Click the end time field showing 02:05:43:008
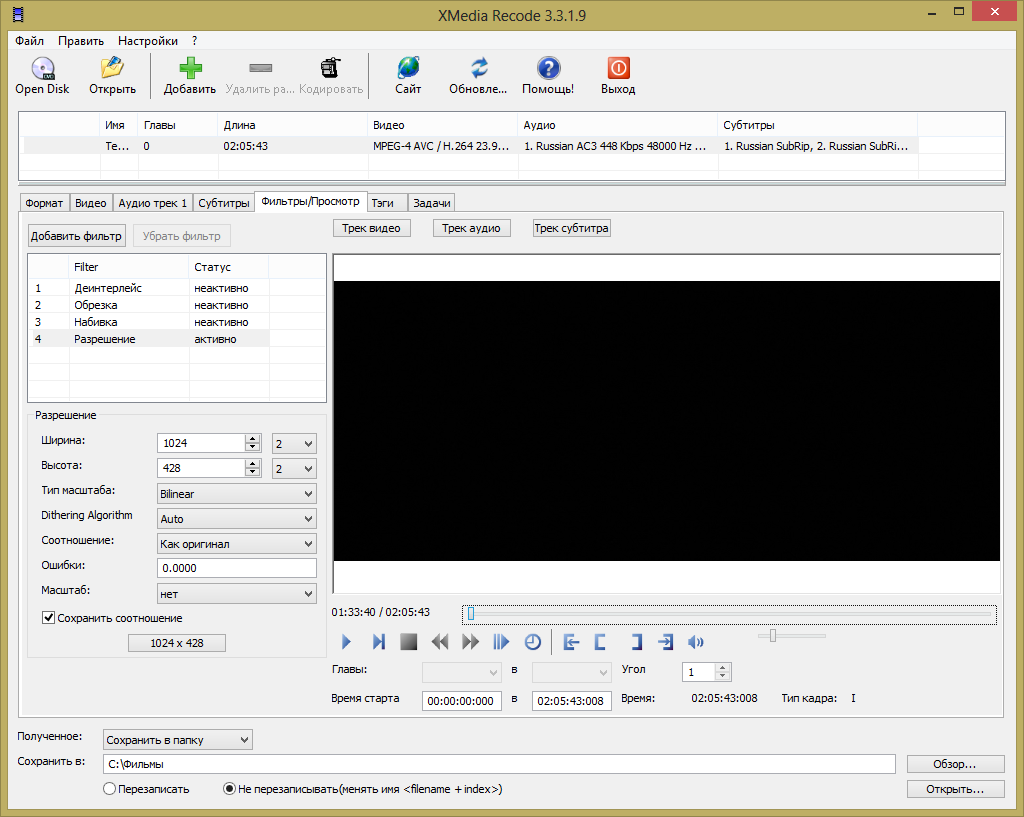1024x817 pixels. (572, 701)
